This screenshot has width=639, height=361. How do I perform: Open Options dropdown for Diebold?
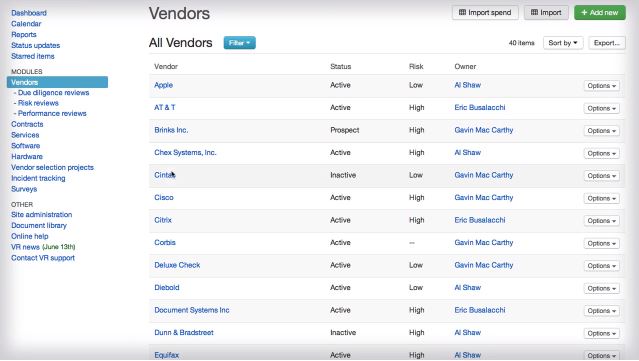click(602, 288)
